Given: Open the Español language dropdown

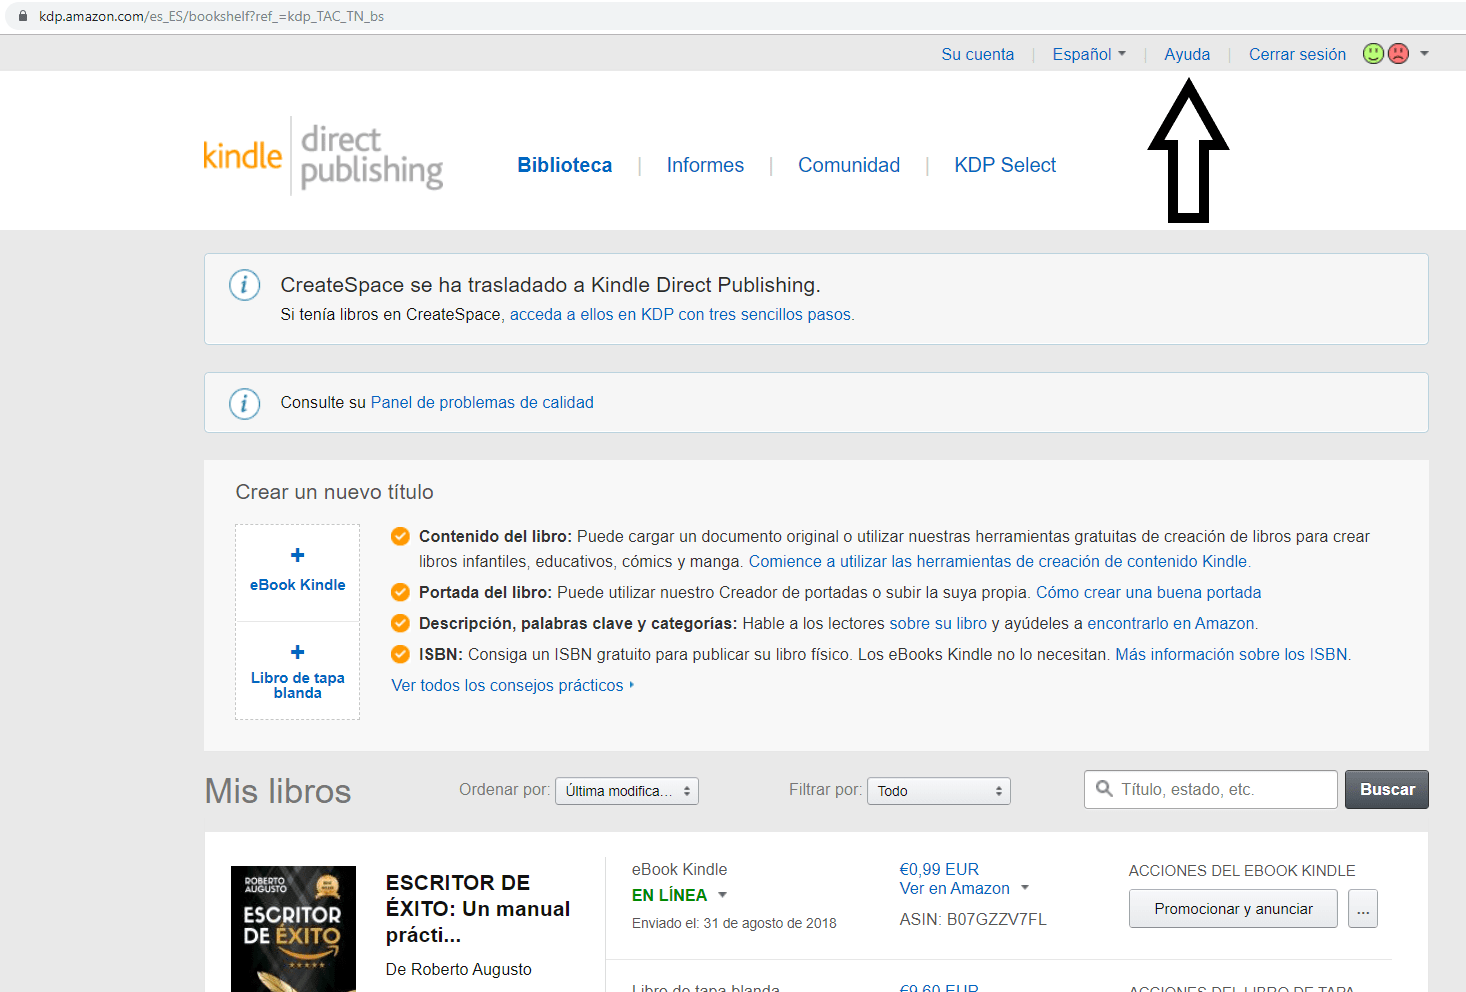Looking at the screenshot, I should click(x=1089, y=54).
